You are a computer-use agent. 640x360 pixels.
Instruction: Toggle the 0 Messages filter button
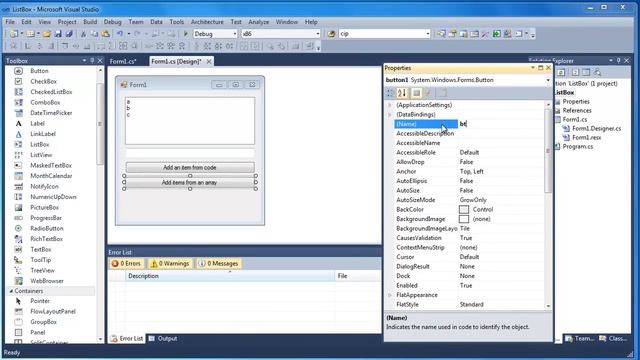[218, 264]
